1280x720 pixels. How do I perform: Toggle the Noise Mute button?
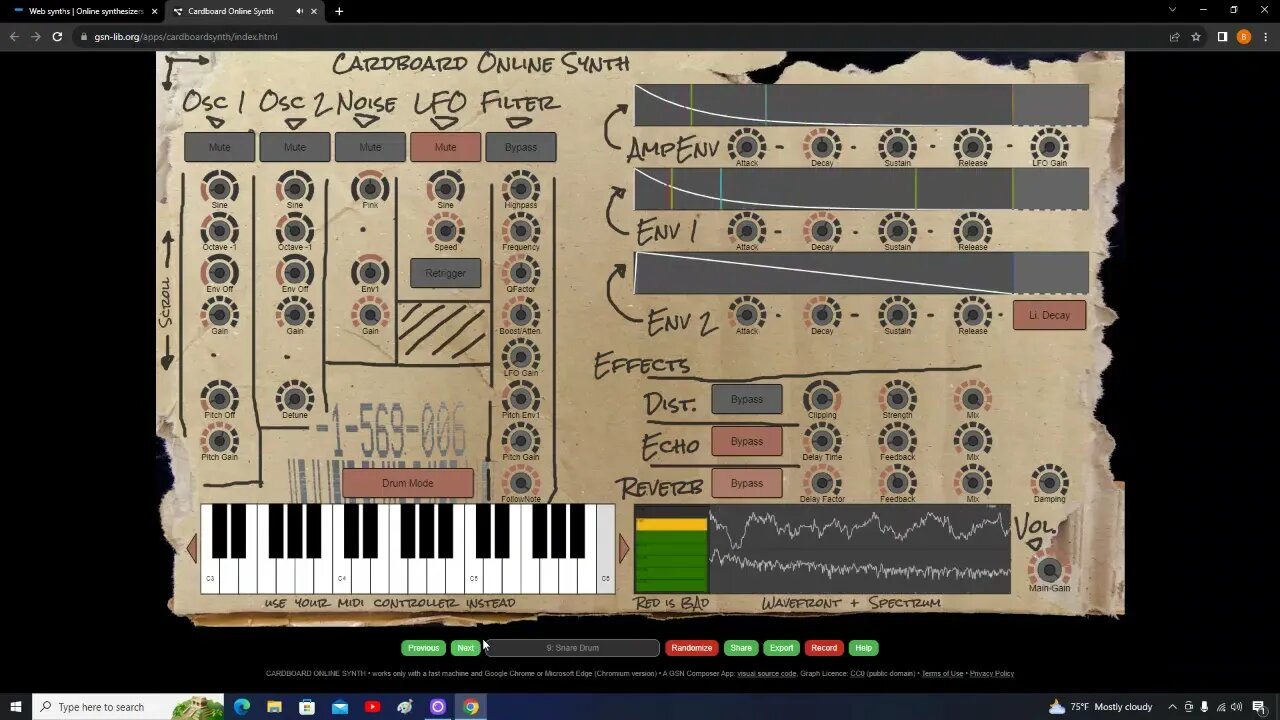tap(370, 147)
